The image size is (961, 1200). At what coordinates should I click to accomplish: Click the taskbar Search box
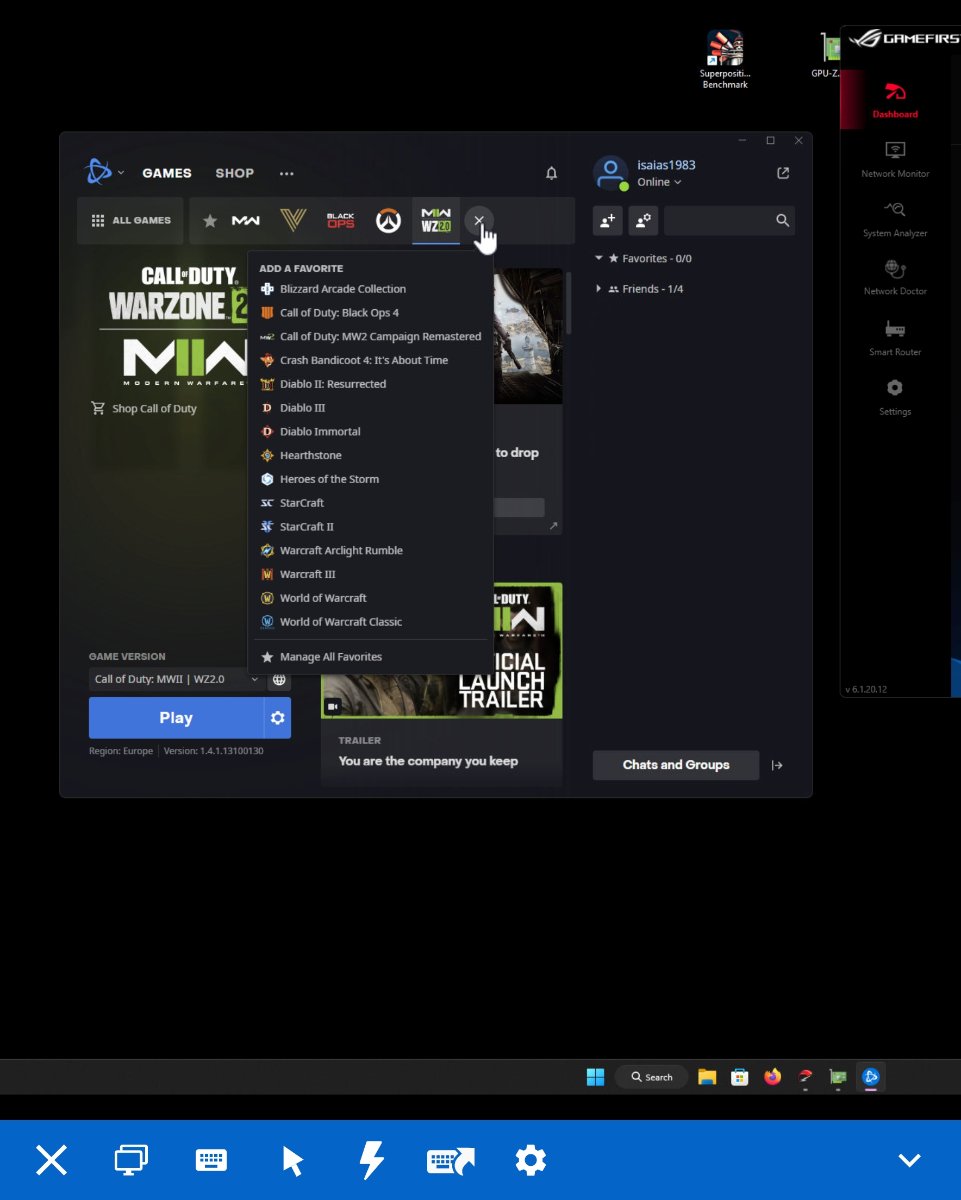tap(651, 1077)
